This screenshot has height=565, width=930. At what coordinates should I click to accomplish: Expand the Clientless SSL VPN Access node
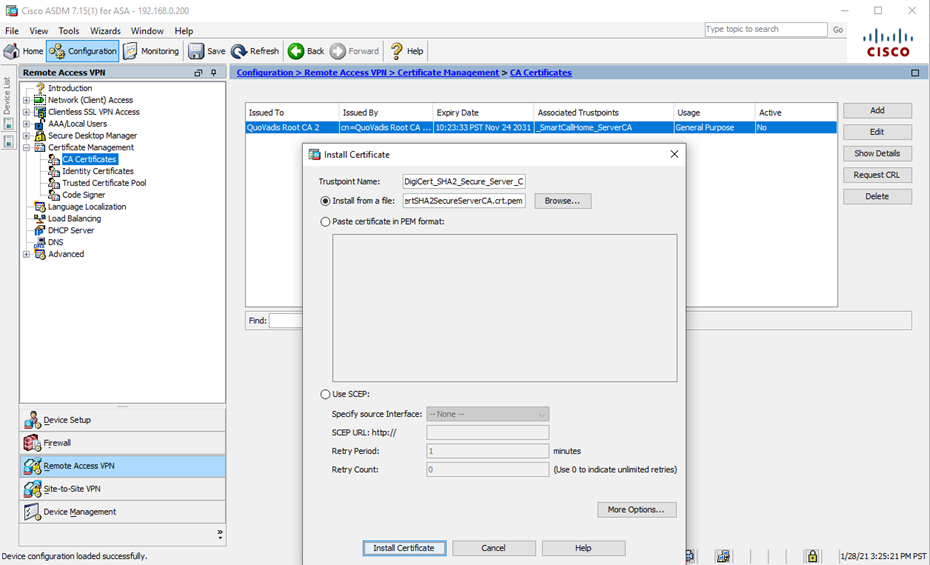[26, 112]
